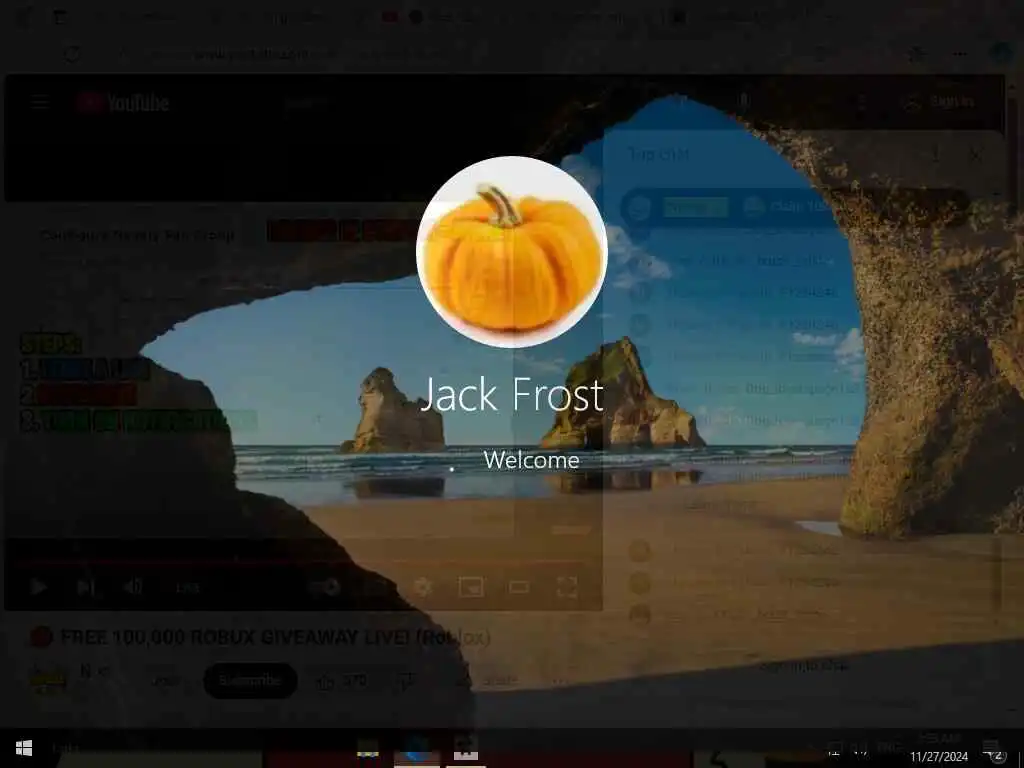Switch the video to miniplayer

click(x=471, y=587)
